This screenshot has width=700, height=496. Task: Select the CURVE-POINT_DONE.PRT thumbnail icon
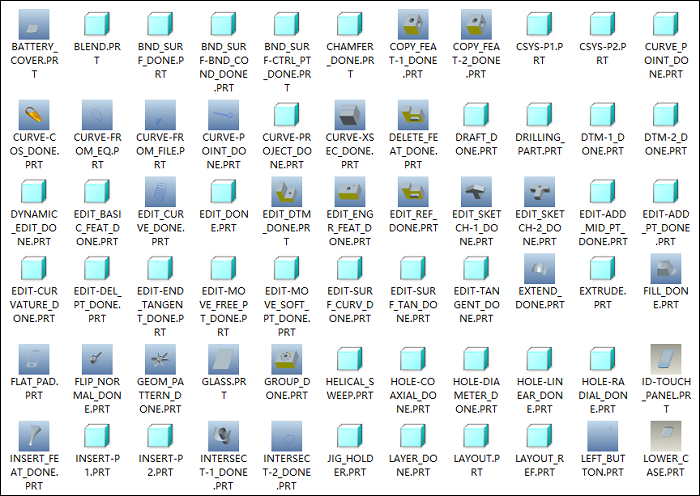tap(224, 115)
